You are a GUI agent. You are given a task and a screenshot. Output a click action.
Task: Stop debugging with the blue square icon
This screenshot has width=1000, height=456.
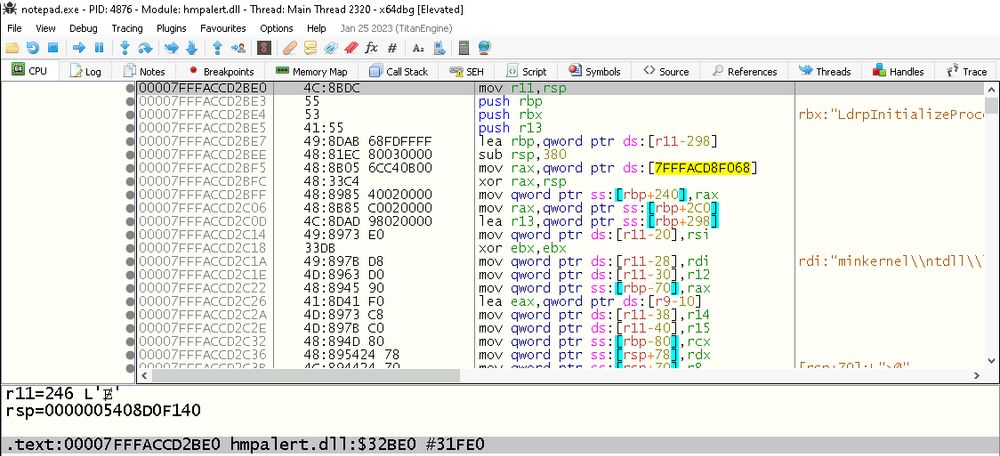coord(53,48)
